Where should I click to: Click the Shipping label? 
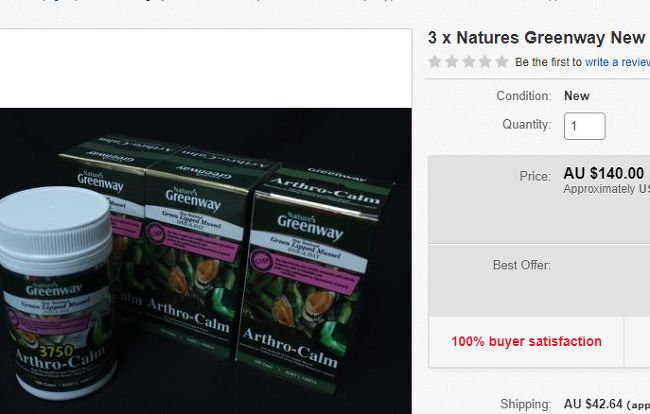pyautogui.click(x=526, y=404)
